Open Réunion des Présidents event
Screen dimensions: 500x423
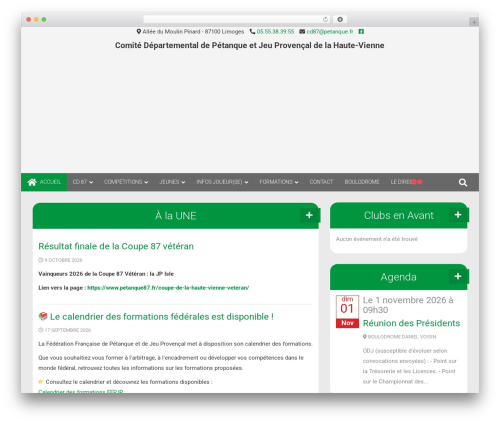pyautogui.click(x=411, y=323)
